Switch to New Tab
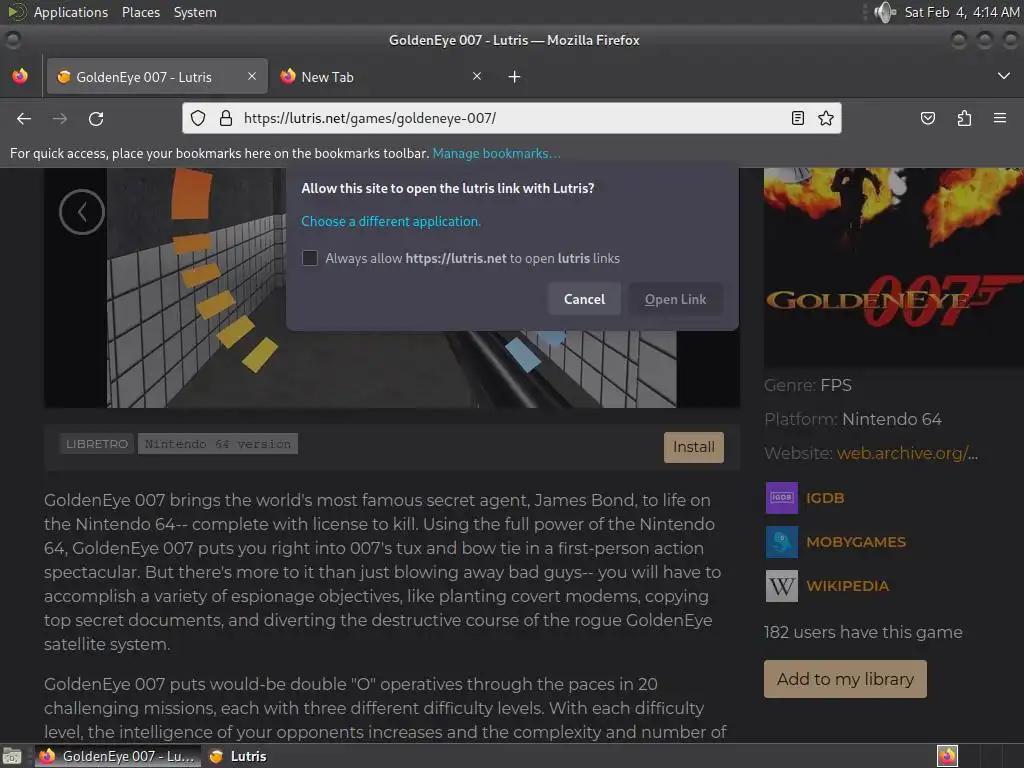The height and width of the screenshot is (768, 1024). (381, 76)
